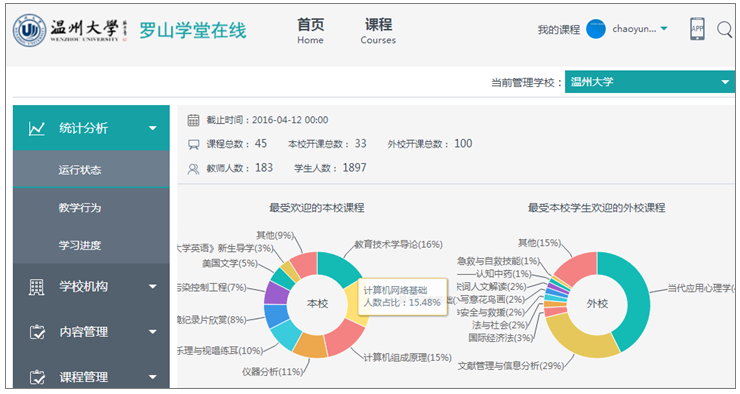740x394 pixels.
Task: Click the 学校机构 building icon
Action: (36, 287)
